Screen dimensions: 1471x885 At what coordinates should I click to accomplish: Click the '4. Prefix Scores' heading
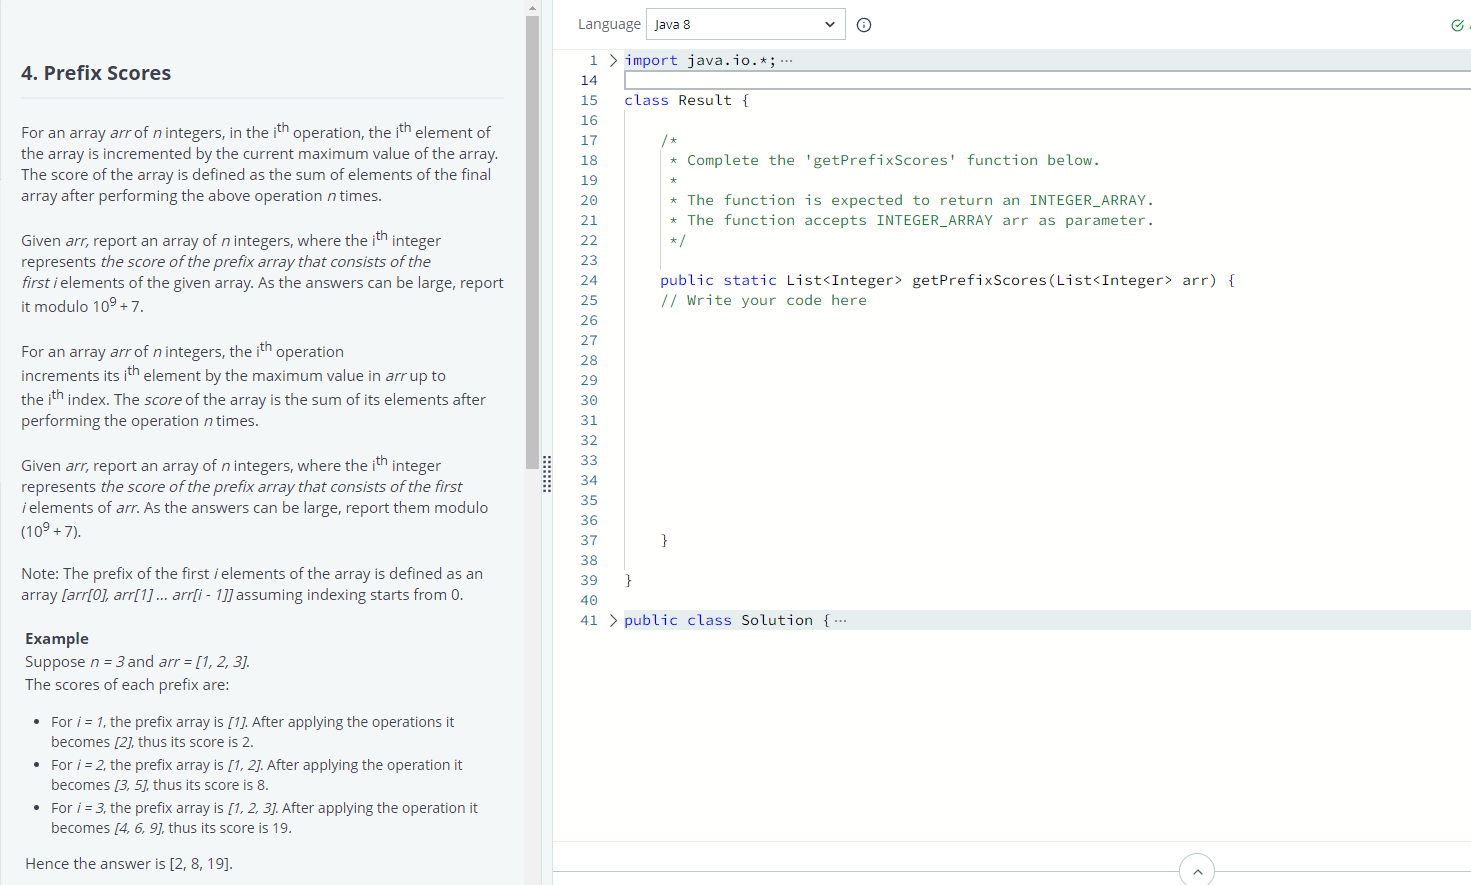96,73
